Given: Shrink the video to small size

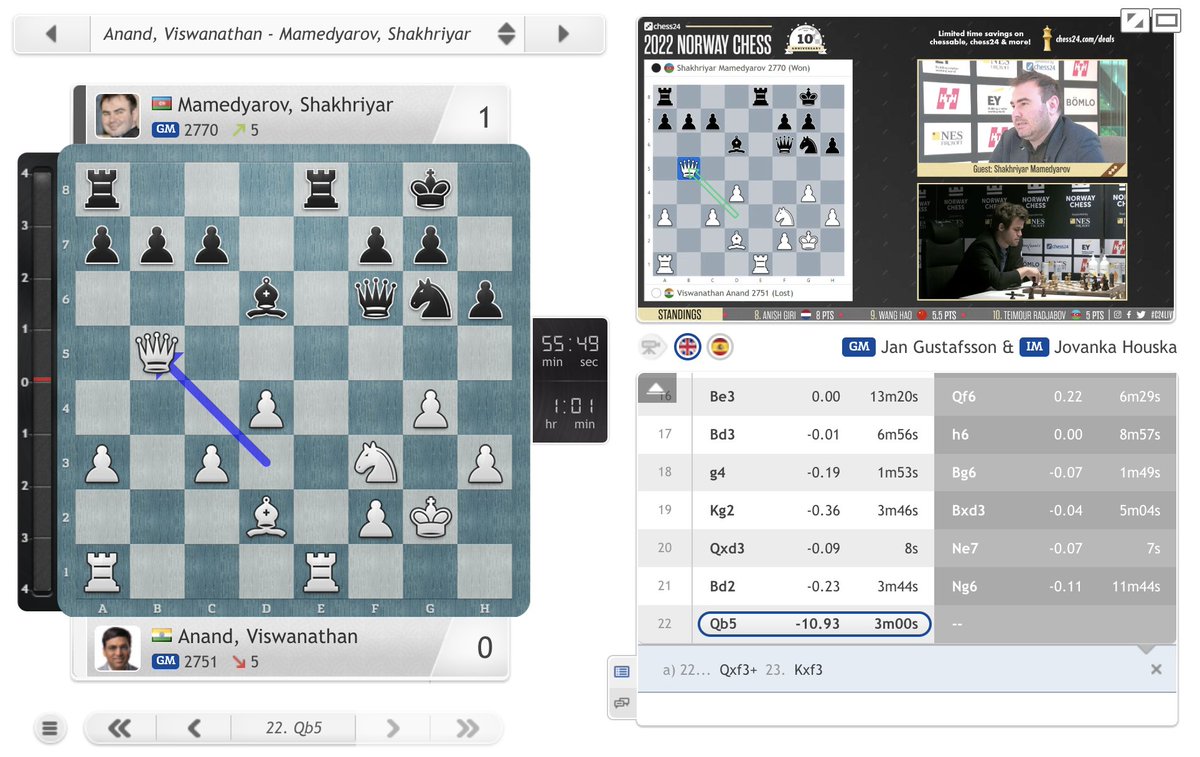Looking at the screenshot, I should 1135,19.
